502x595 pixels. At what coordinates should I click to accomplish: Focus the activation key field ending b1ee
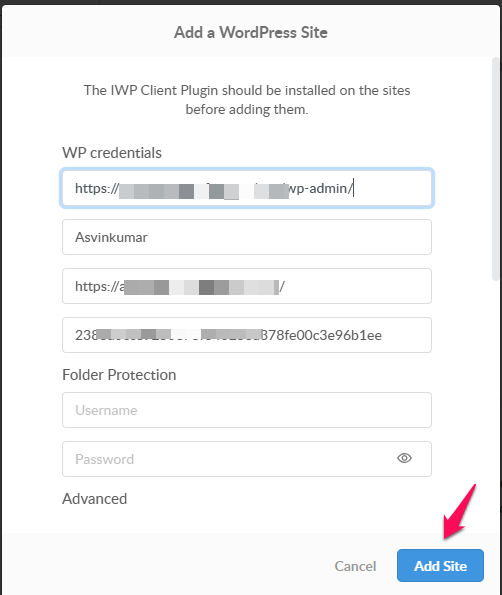(x=247, y=335)
